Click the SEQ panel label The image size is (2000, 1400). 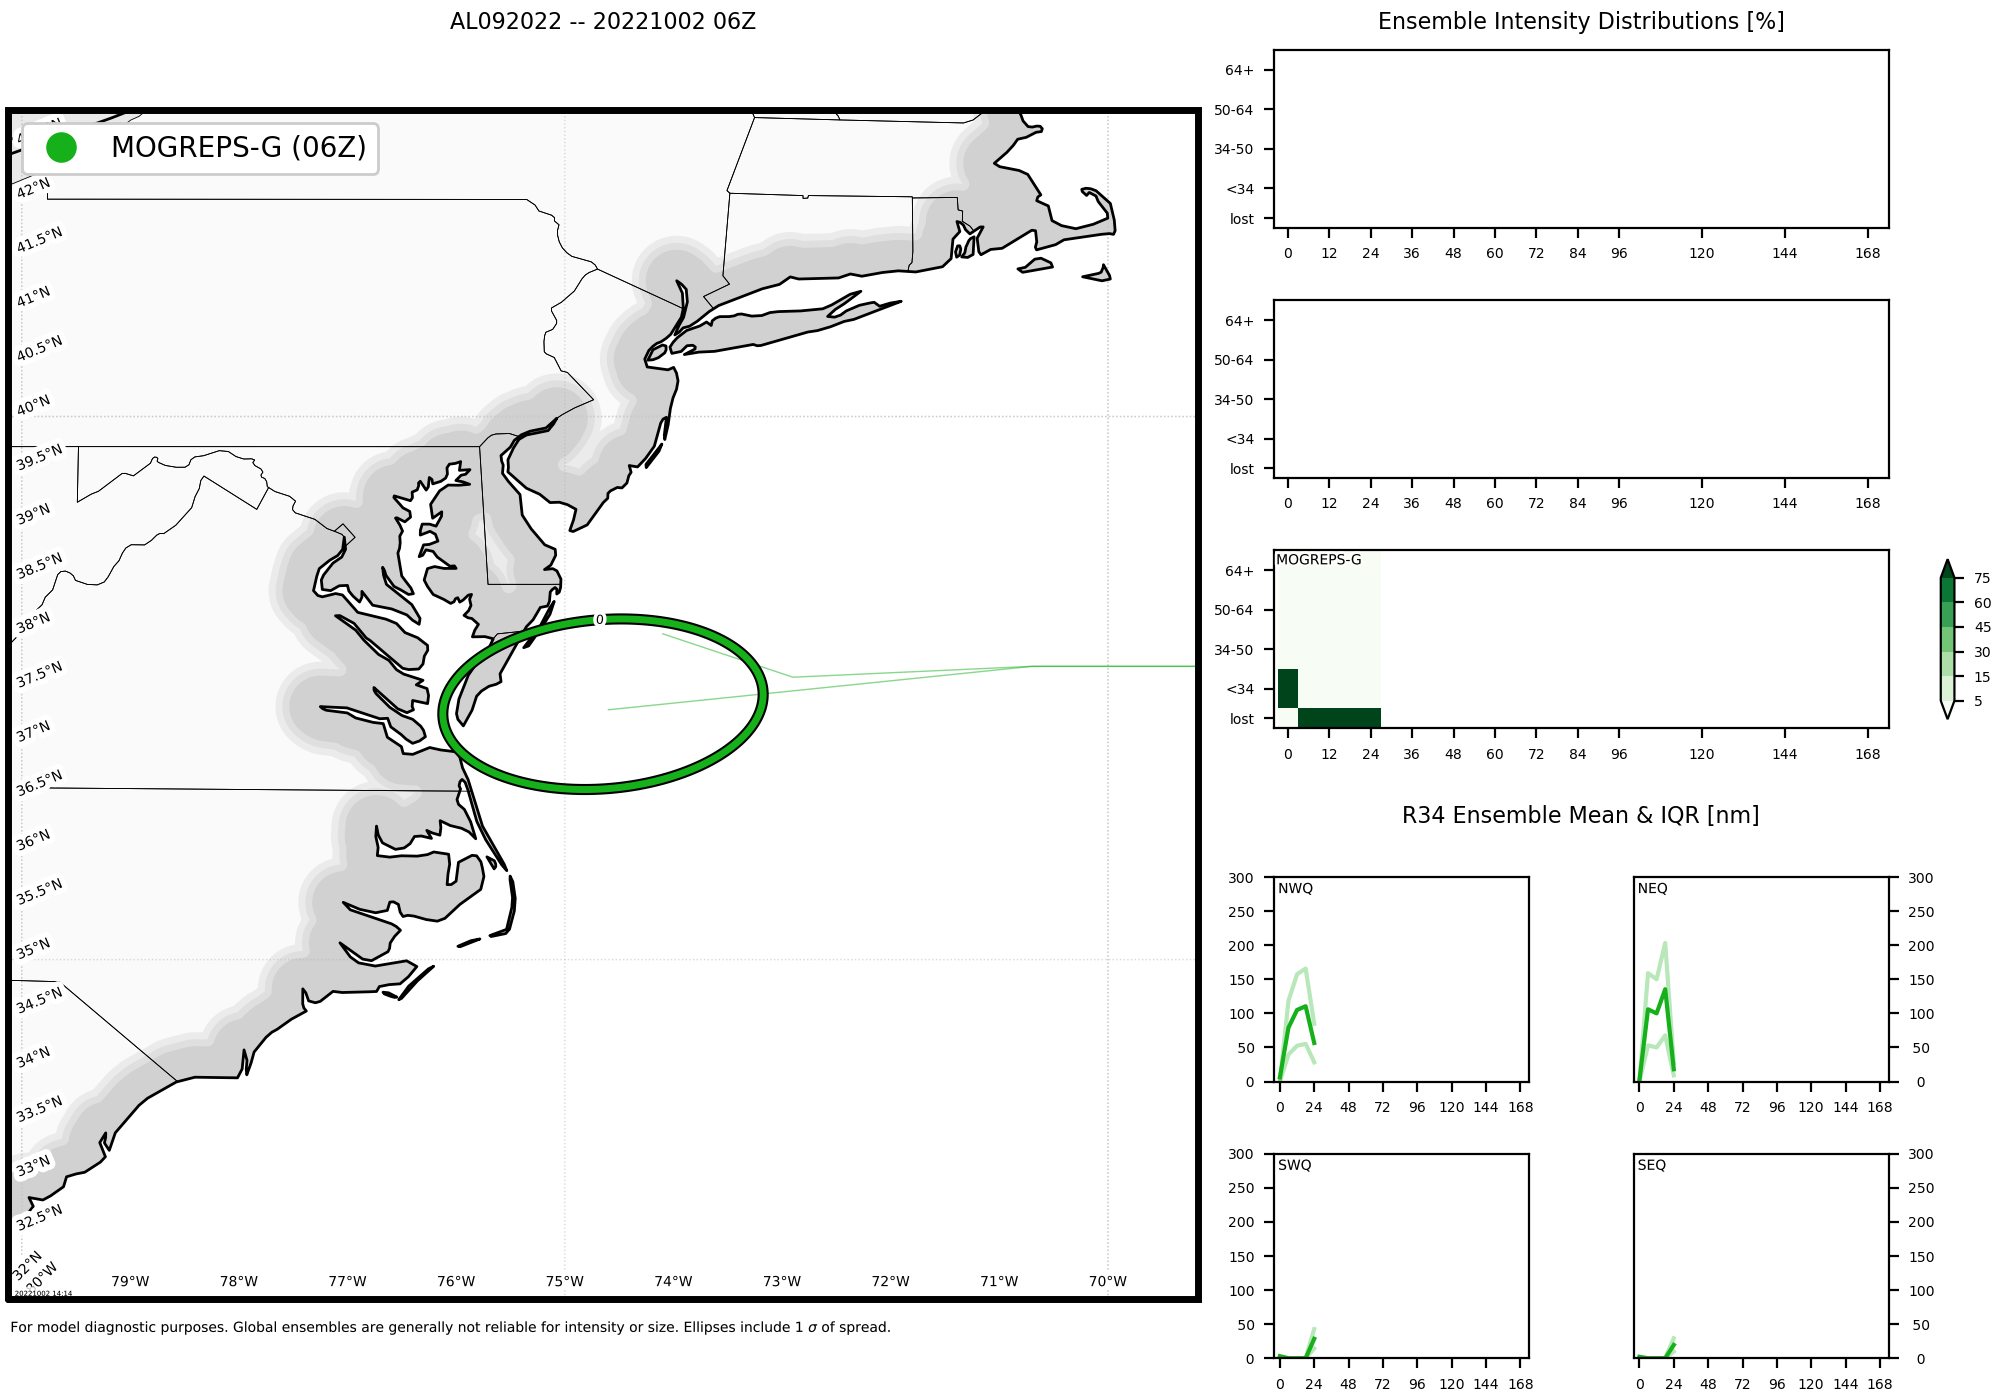(1652, 1165)
